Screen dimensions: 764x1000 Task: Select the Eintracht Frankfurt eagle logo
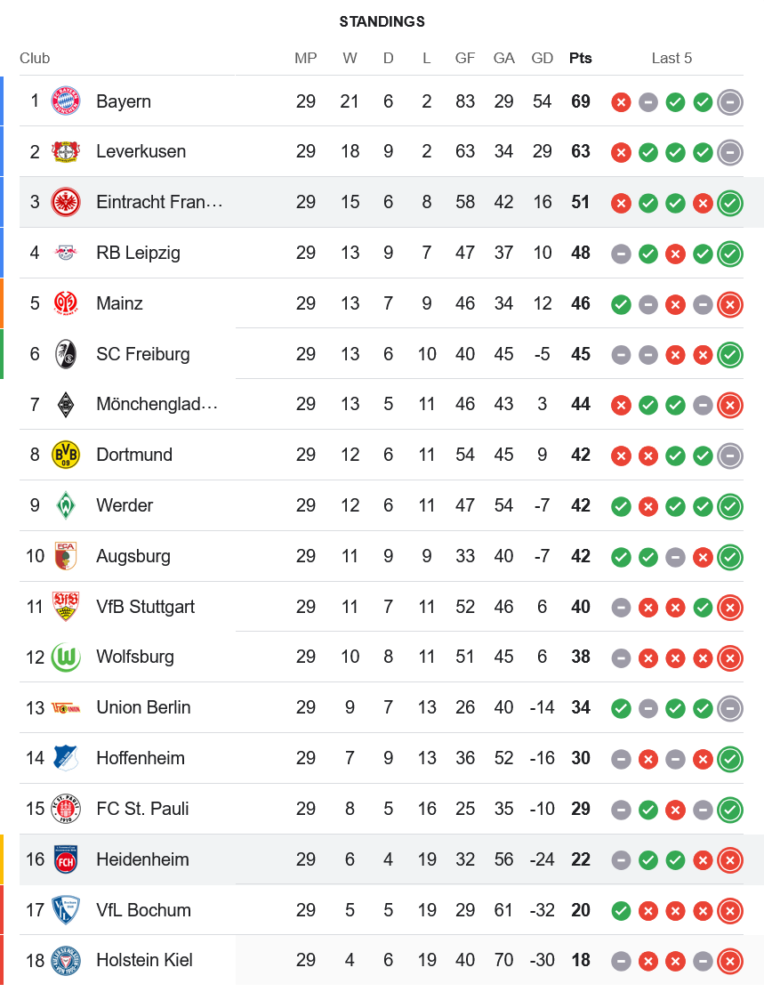[x=65, y=202]
